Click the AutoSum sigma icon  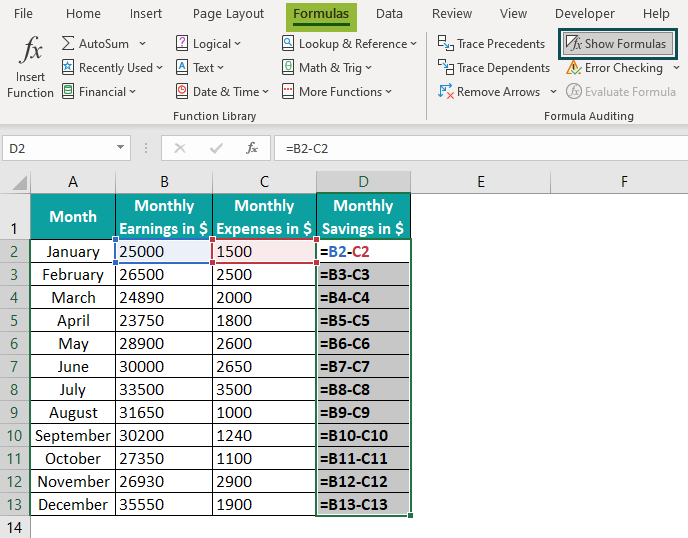[x=68, y=43]
